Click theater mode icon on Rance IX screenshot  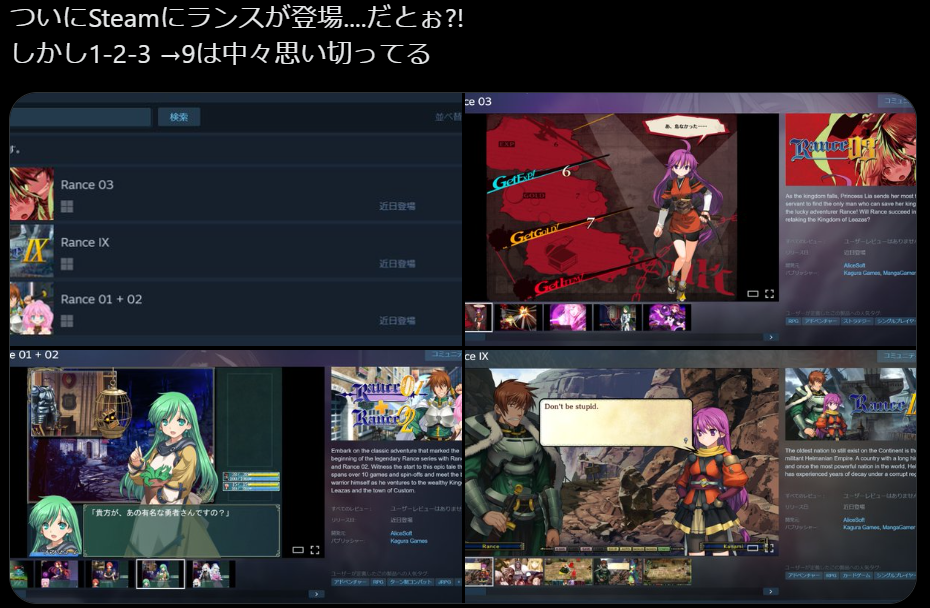pyautogui.click(x=752, y=548)
